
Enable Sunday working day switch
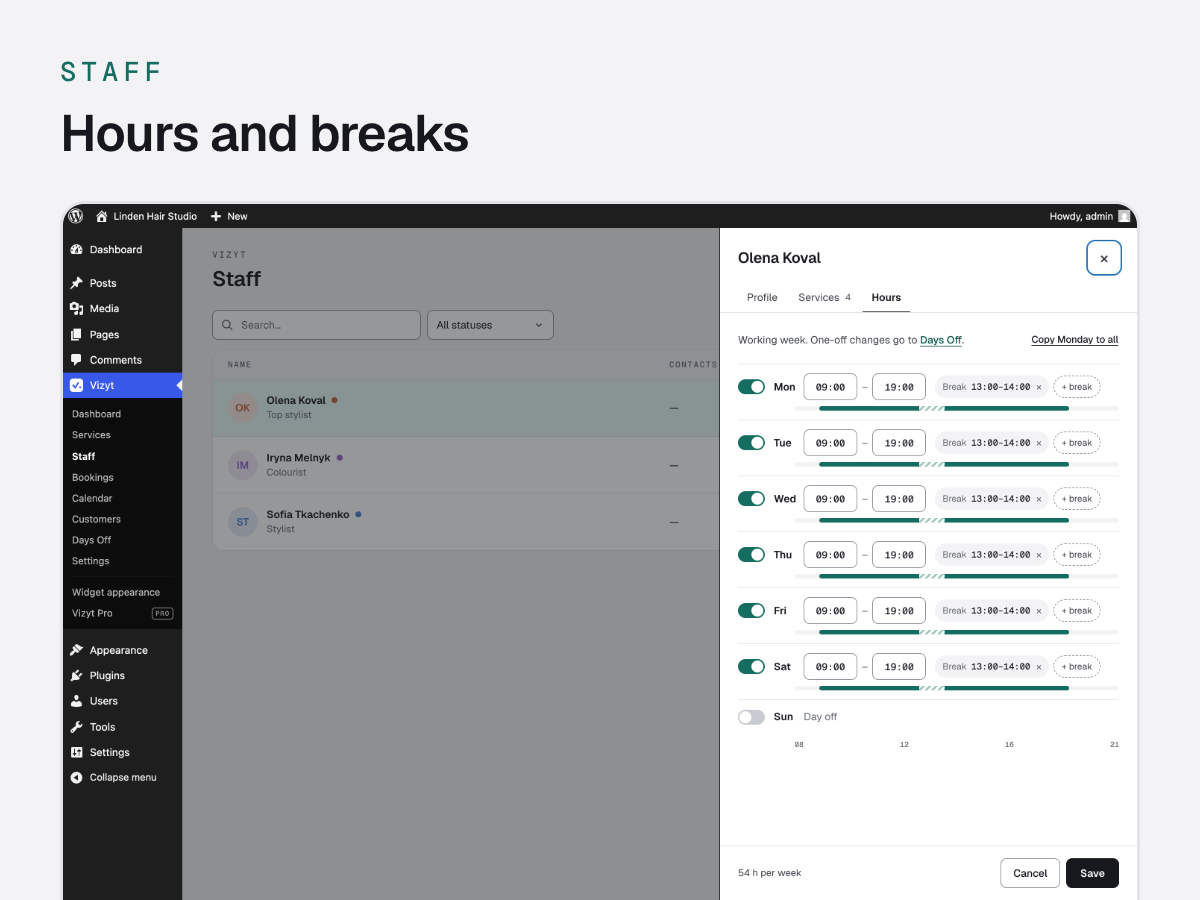point(751,717)
